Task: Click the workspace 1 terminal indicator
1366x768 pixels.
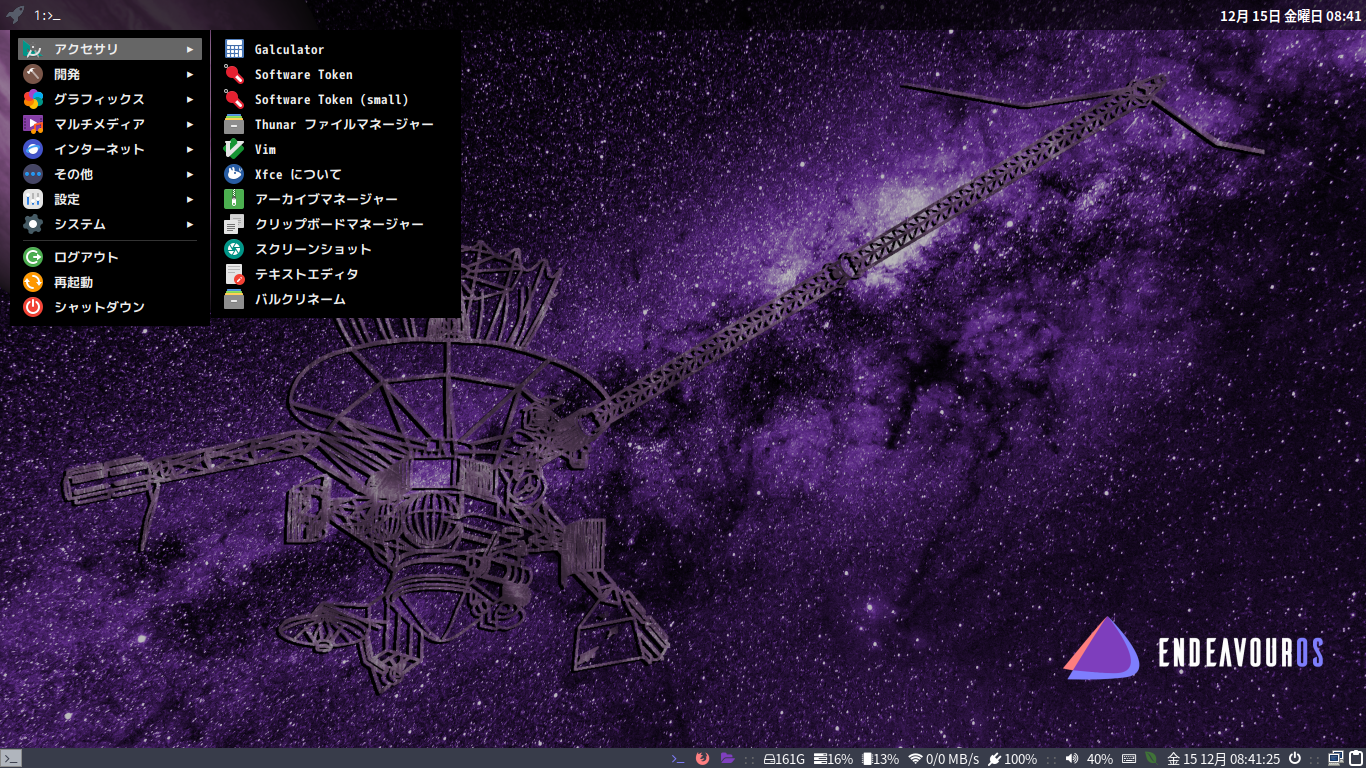Action: 47,15
